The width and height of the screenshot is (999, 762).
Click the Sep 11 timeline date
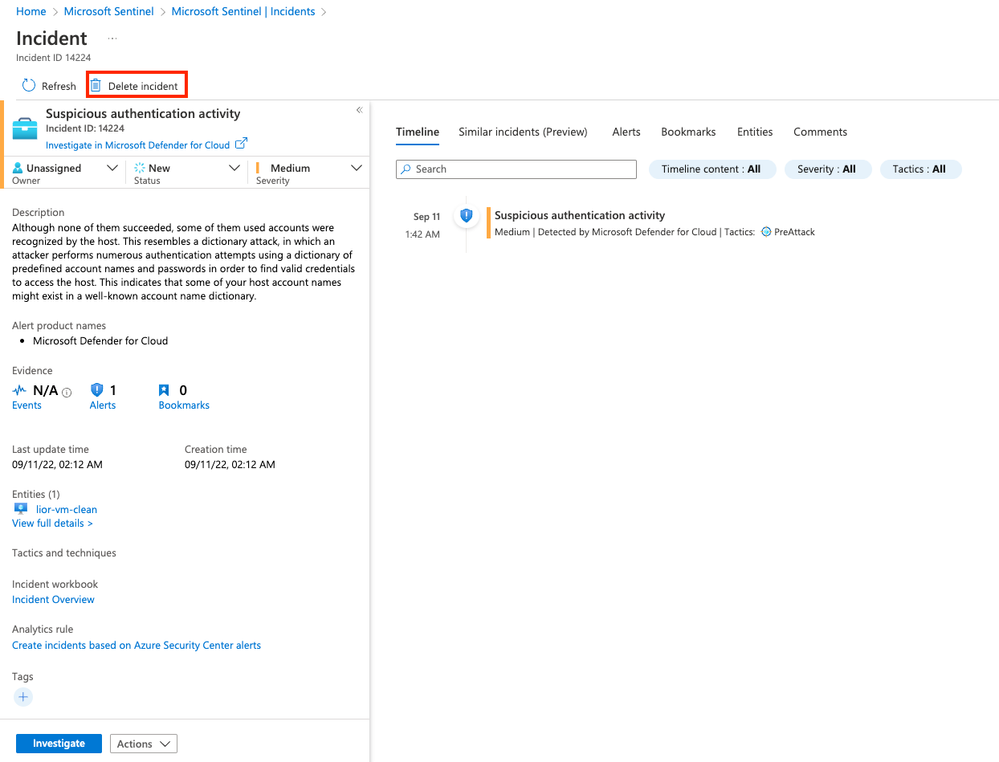(427, 217)
